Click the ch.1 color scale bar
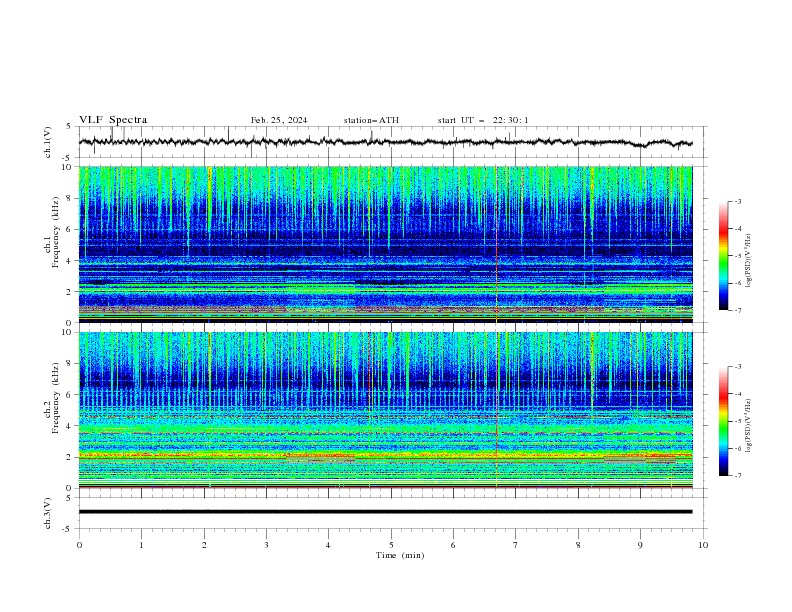The height and width of the screenshot is (612, 792). pyautogui.click(x=723, y=256)
